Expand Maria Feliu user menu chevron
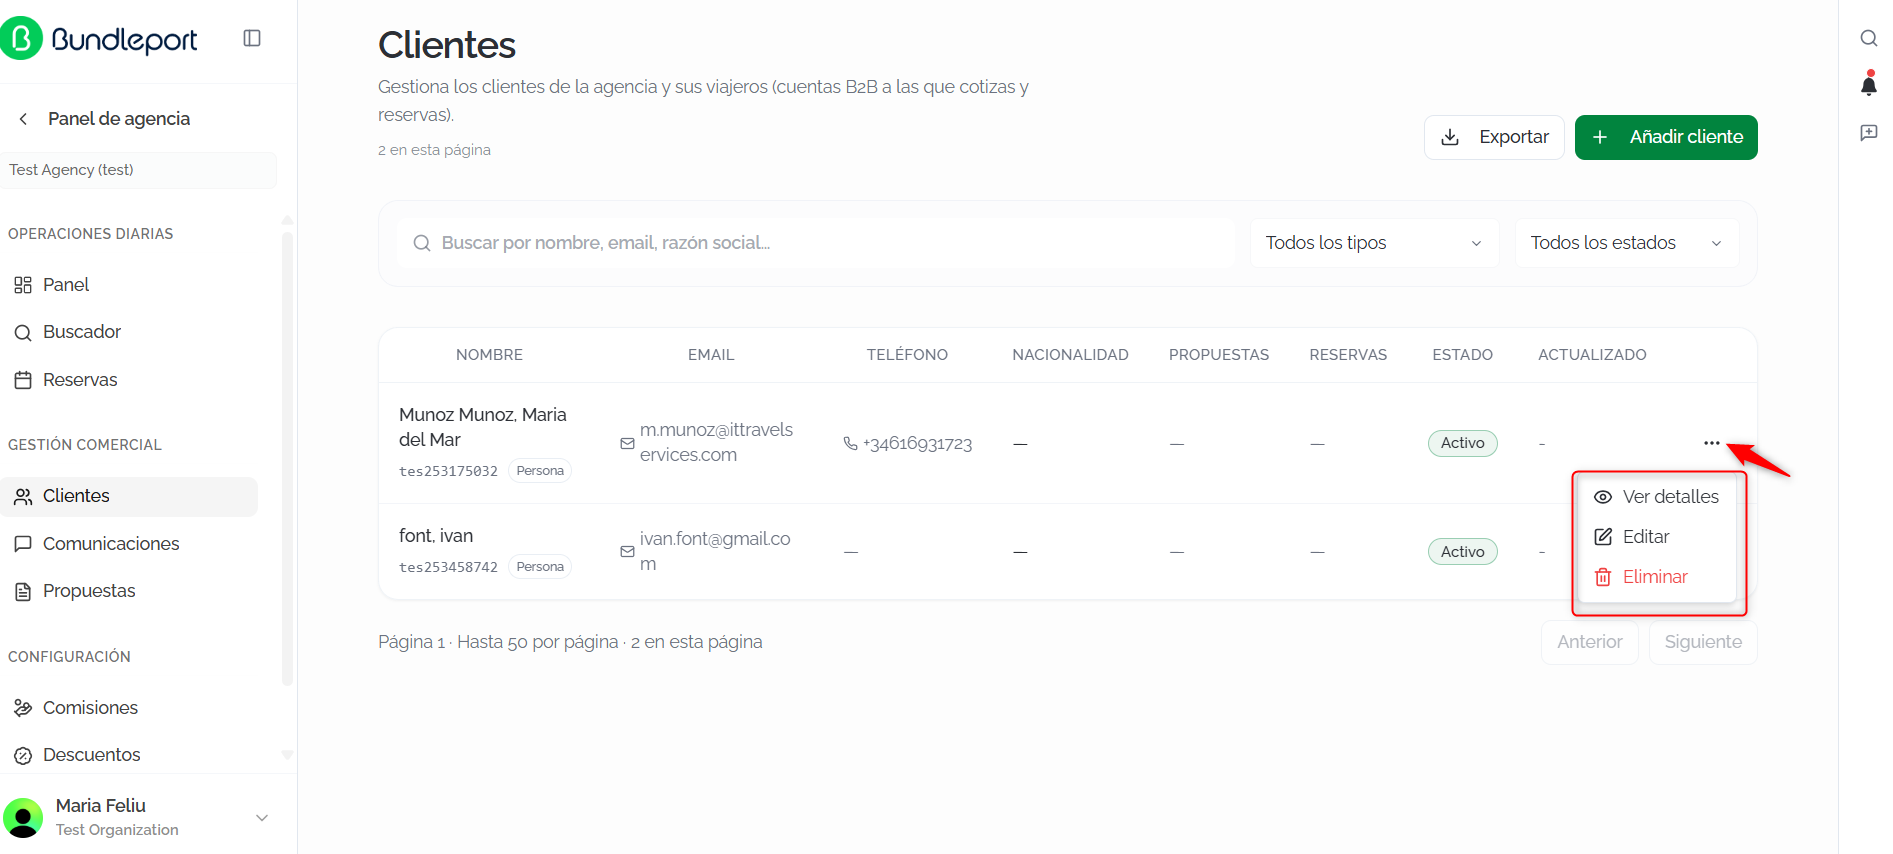 (262, 818)
